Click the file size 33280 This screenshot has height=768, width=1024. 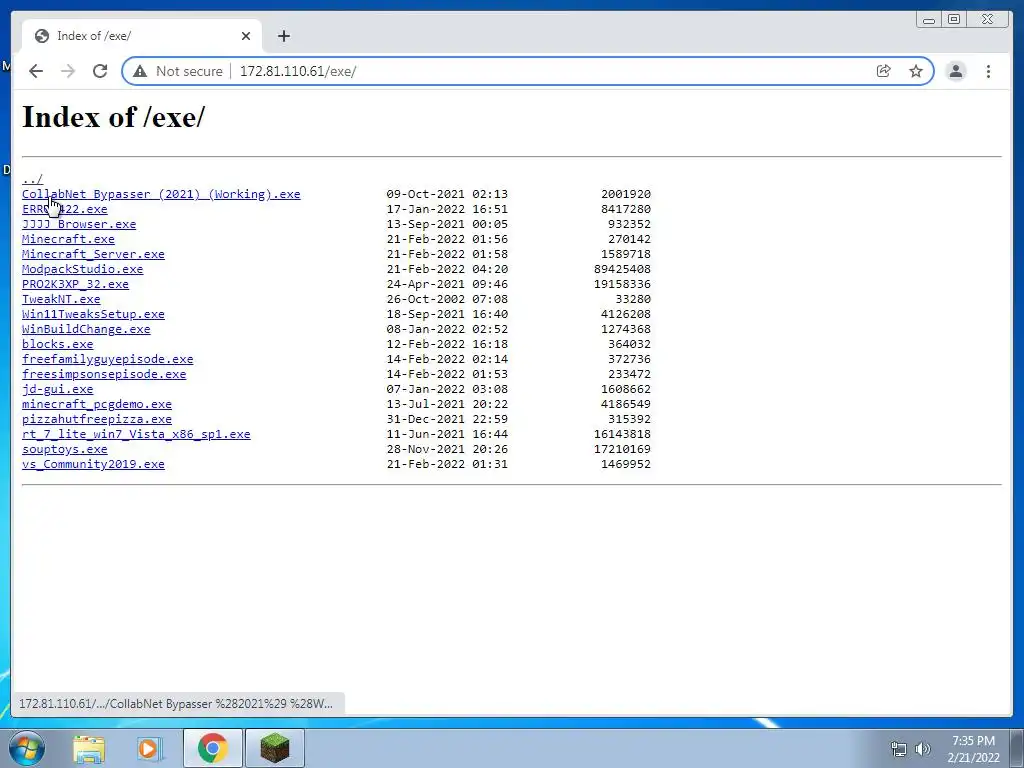pyautogui.click(x=633, y=299)
